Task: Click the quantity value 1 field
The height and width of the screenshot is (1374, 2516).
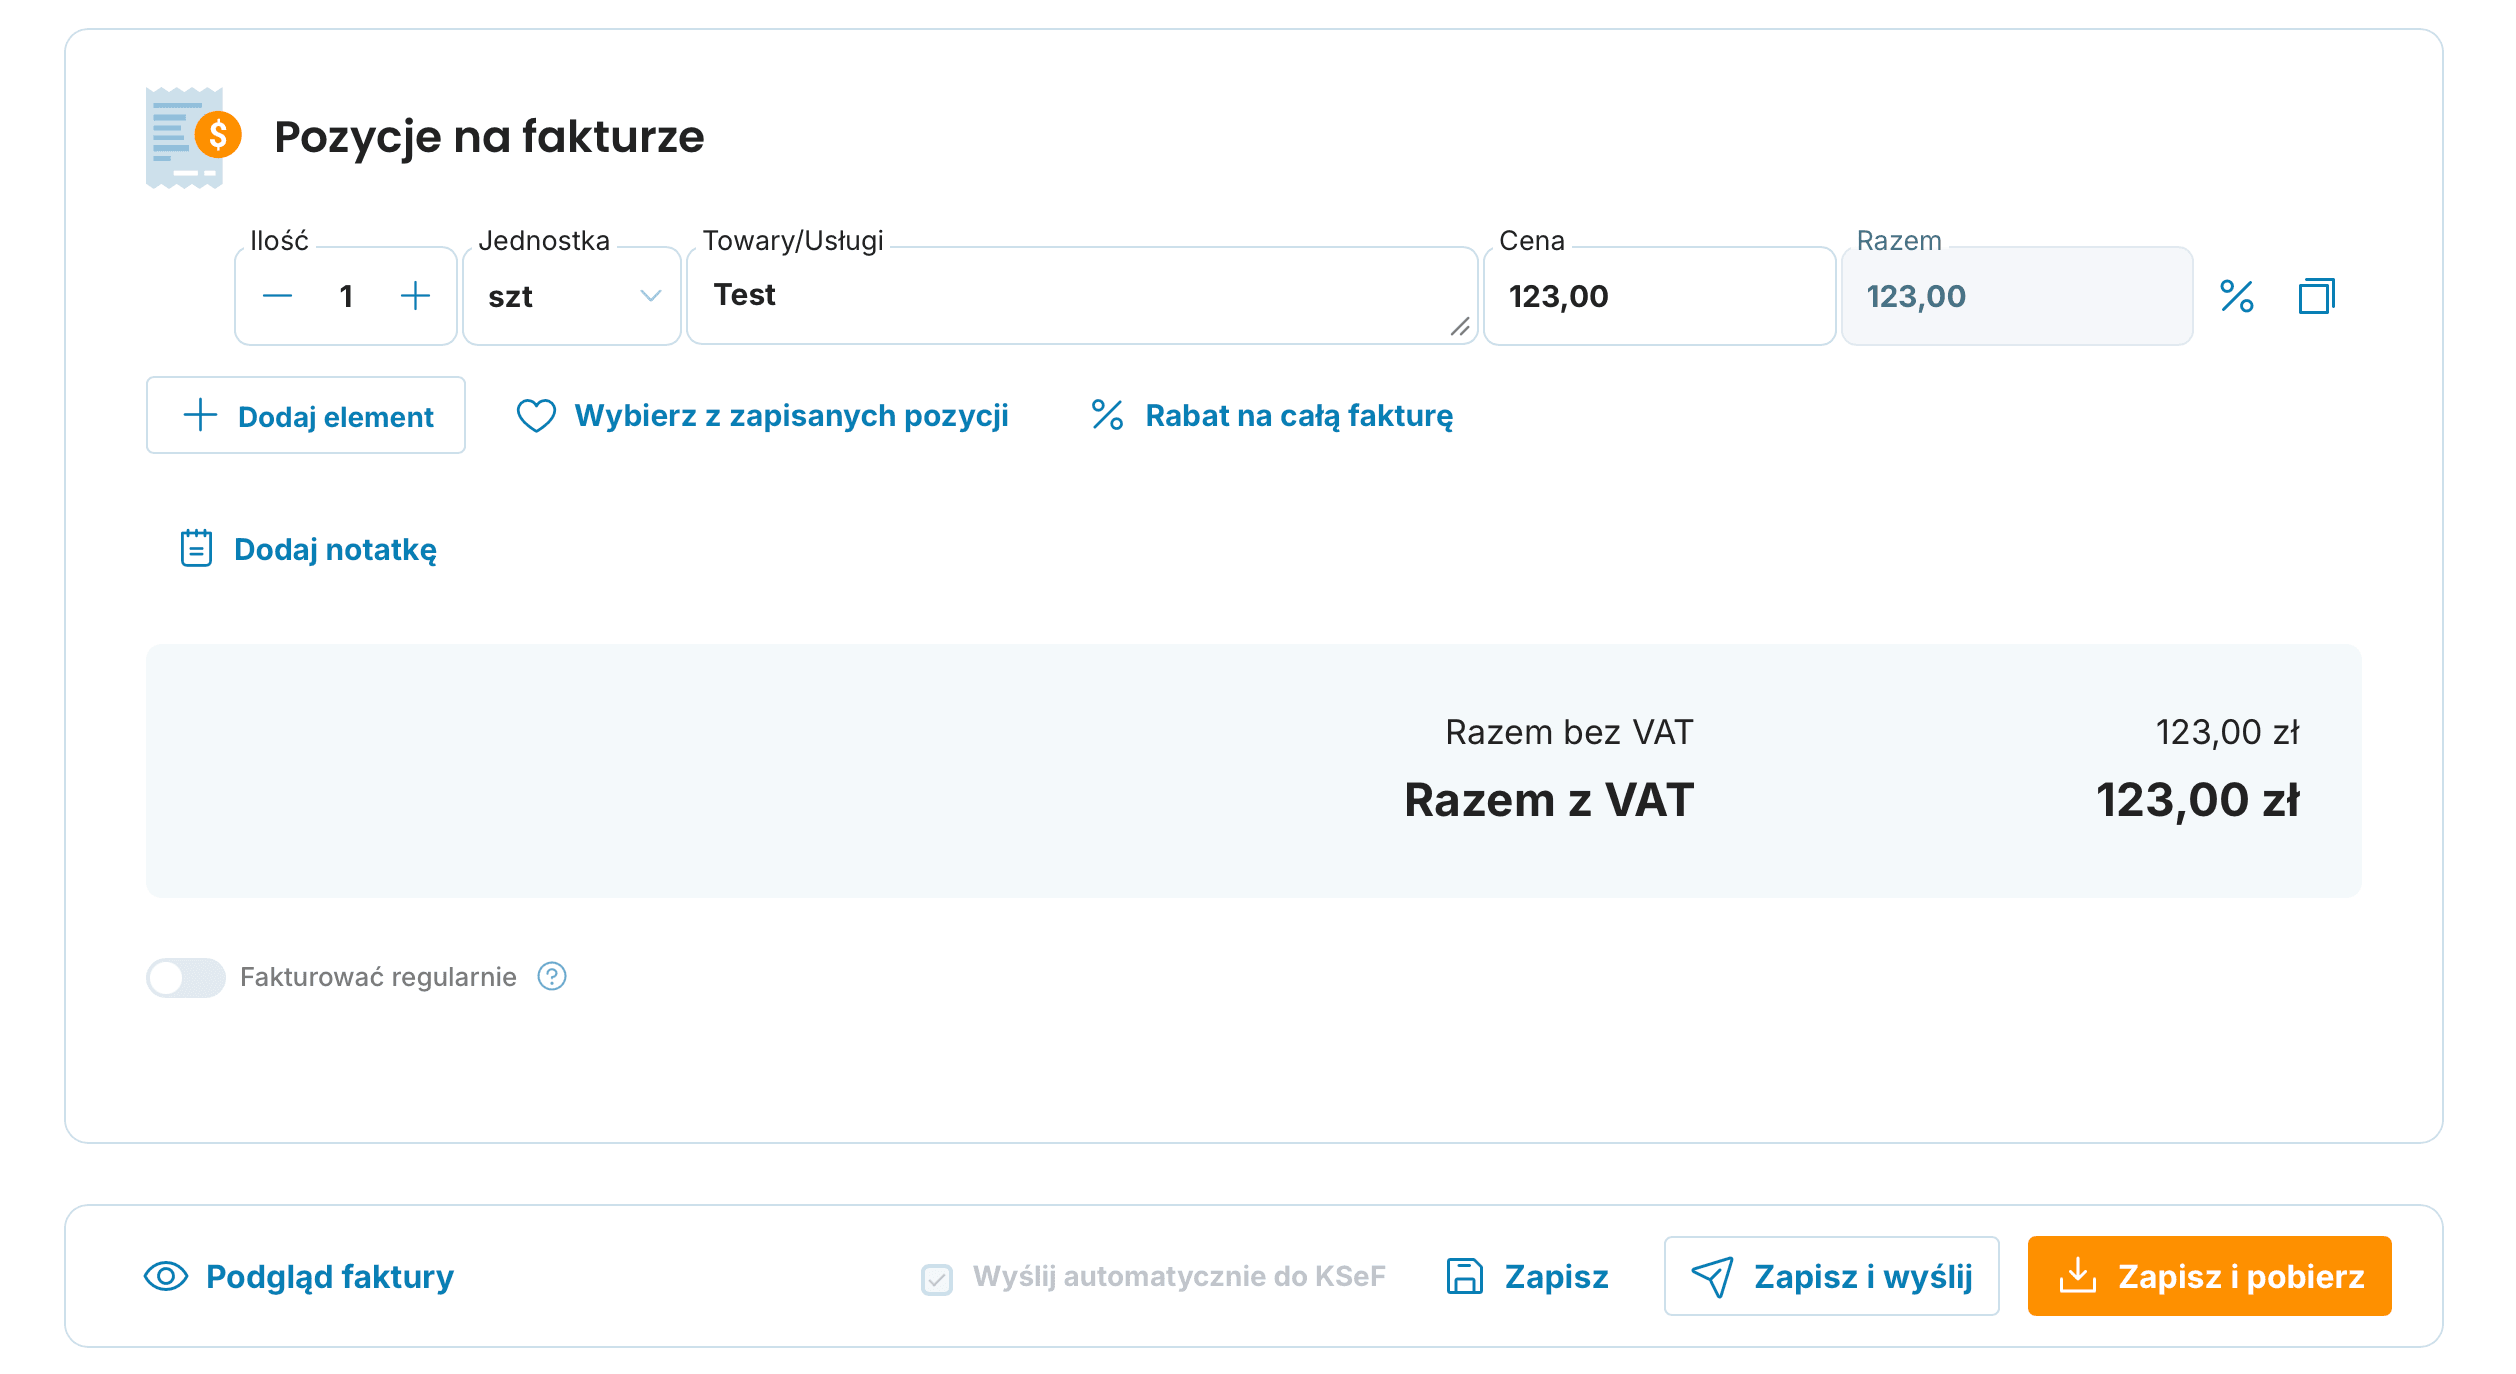Action: (346, 296)
